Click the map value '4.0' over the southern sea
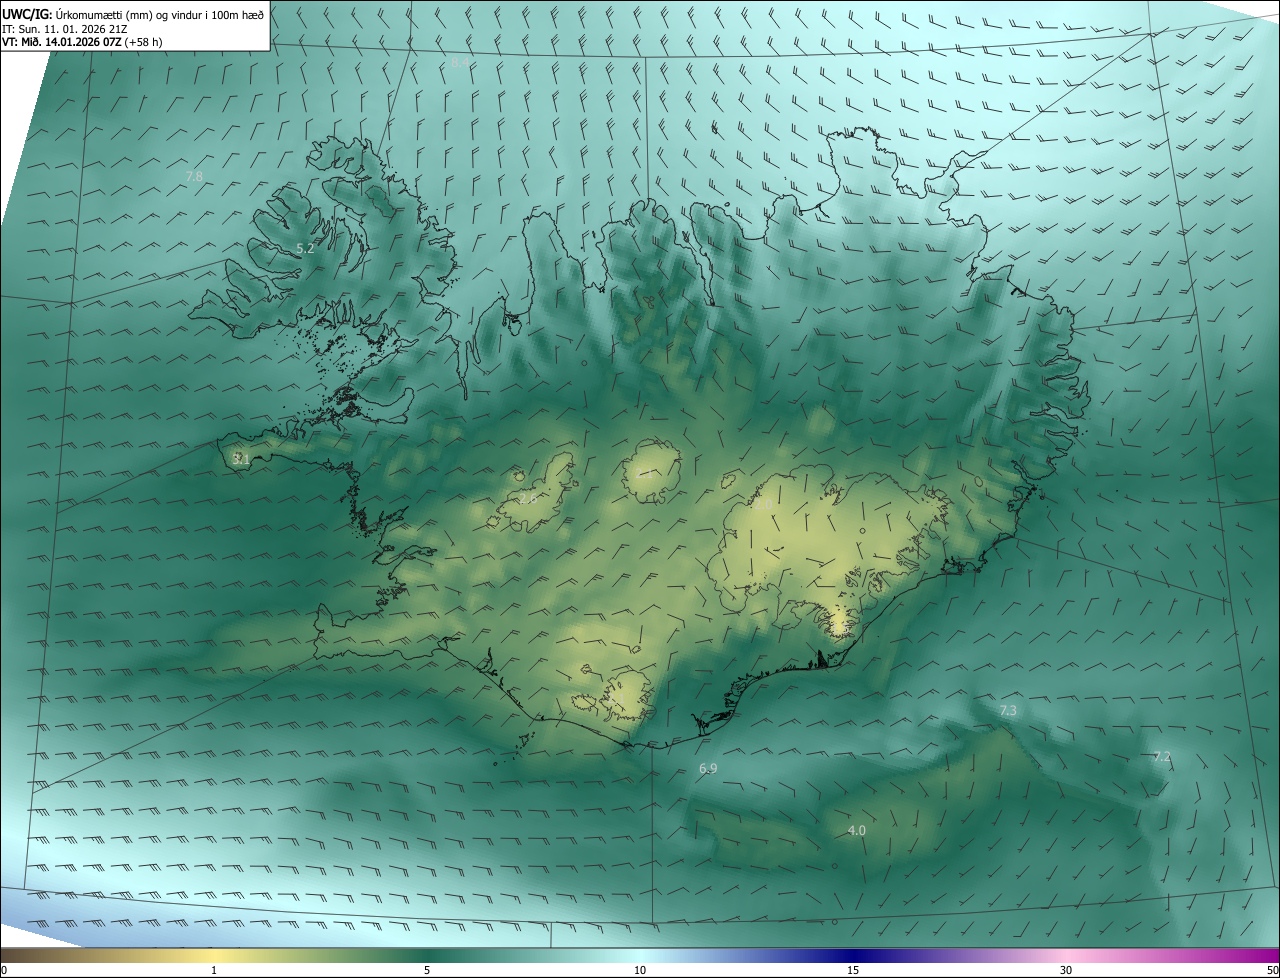The height and width of the screenshot is (978, 1280). click(857, 830)
